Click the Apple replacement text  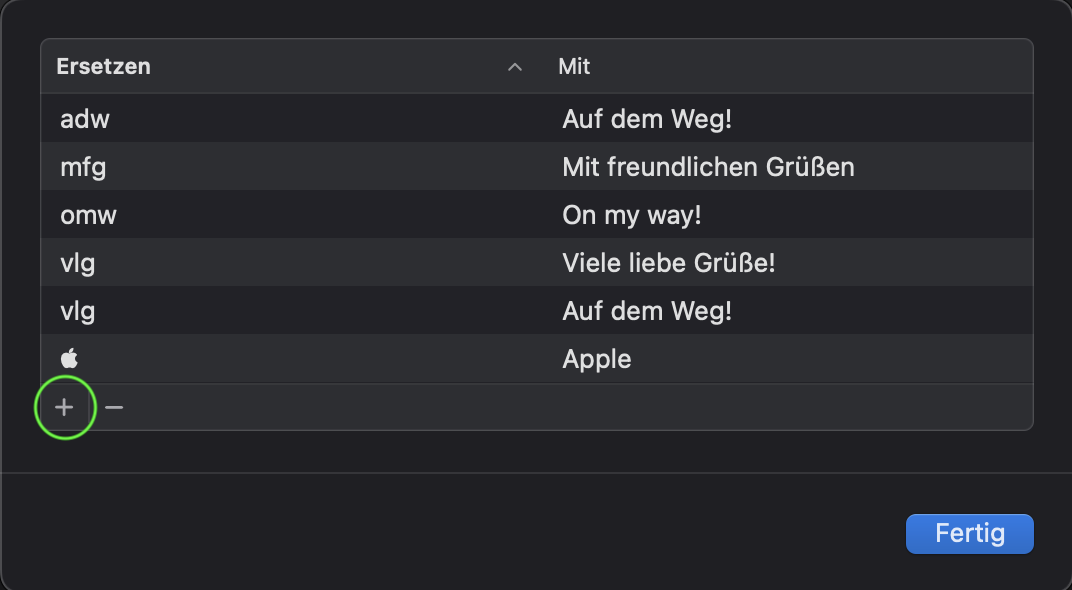tap(597, 359)
